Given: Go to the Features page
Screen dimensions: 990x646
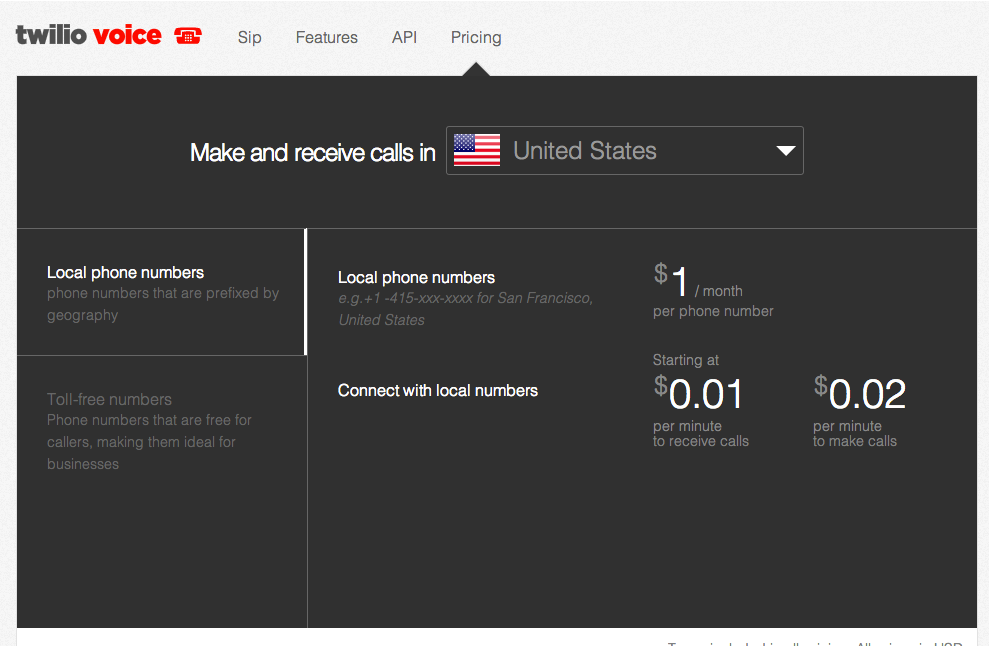Looking at the screenshot, I should point(326,37).
